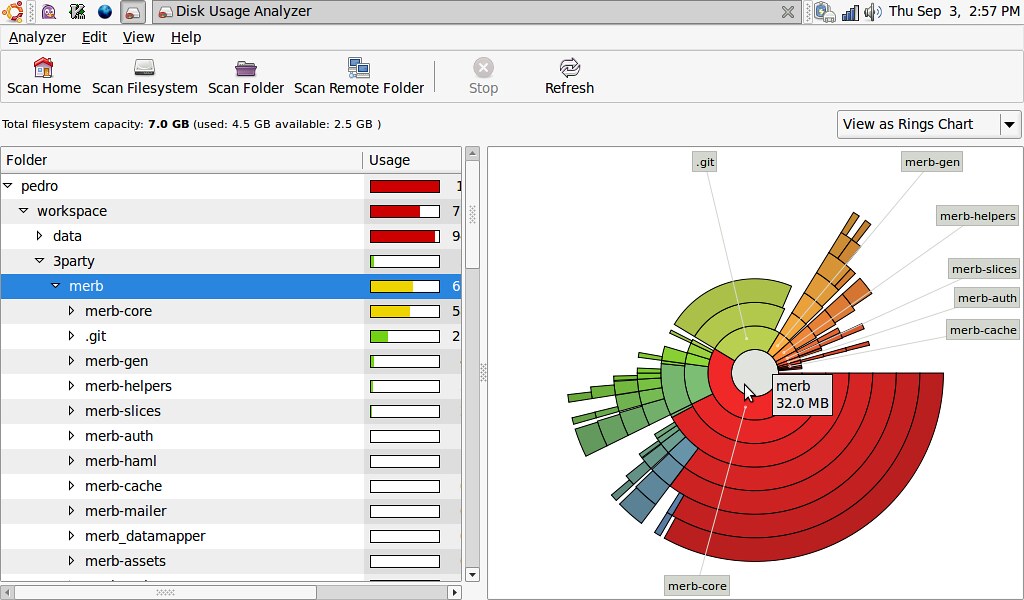Click the Refresh arrows icon
This screenshot has height=600, width=1024.
pos(569,67)
